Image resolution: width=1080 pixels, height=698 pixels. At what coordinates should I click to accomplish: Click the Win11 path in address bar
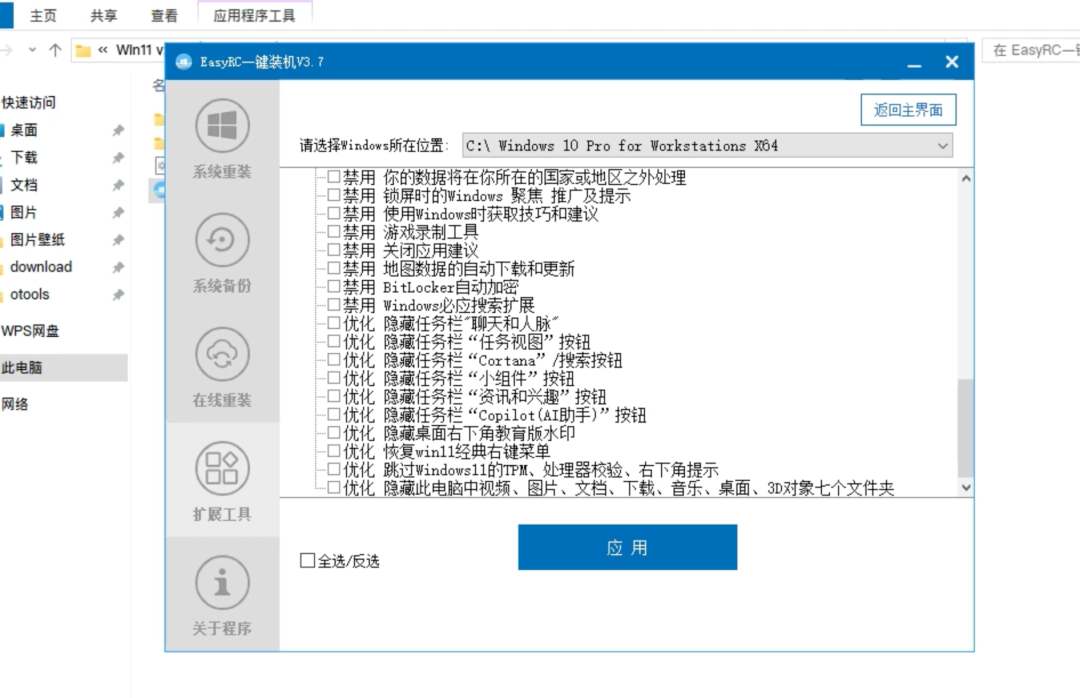pos(140,50)
